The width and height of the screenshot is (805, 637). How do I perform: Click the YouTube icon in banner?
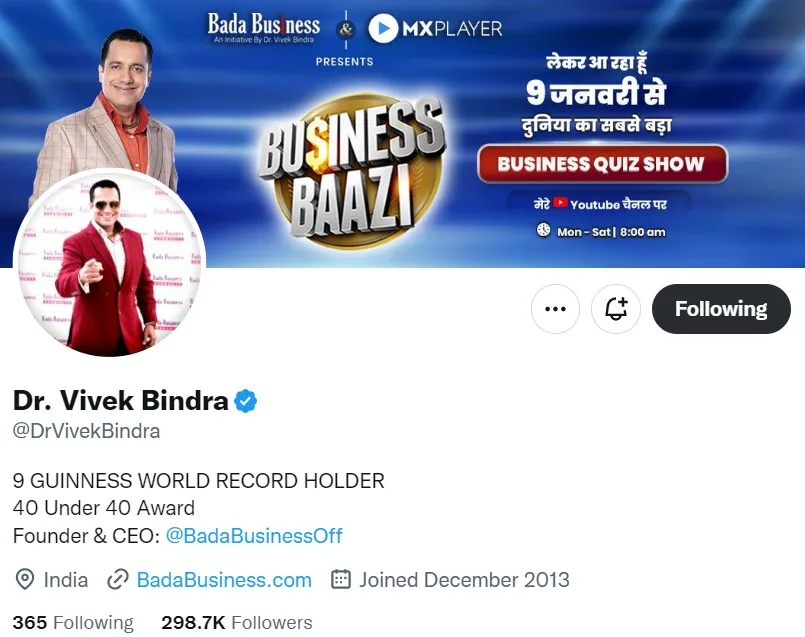coord(560,203)
